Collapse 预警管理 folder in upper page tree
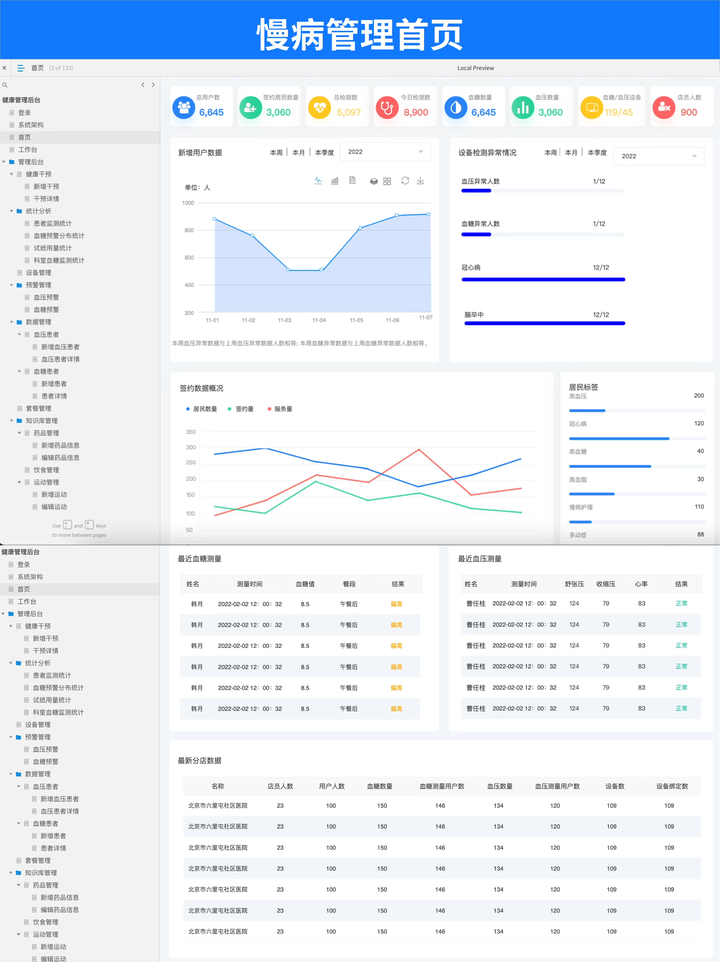The image size is (720, 962). pyautogui.click(x=12, y=285)
